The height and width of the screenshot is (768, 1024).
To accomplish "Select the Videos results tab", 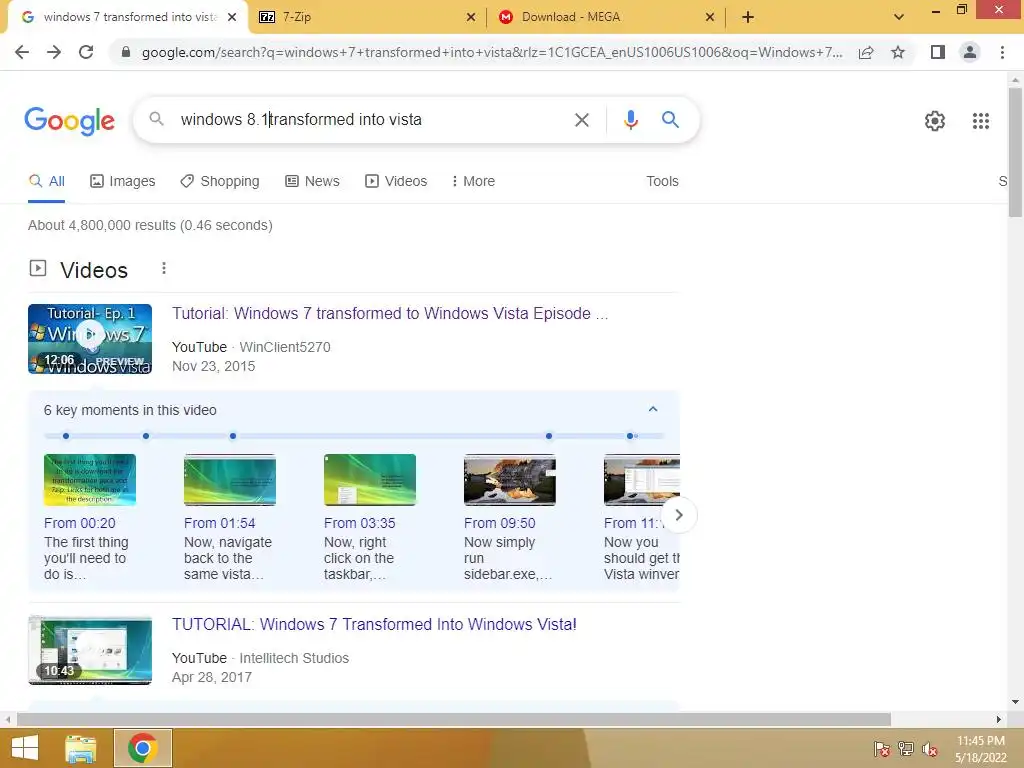I will (x=396, y=181).
